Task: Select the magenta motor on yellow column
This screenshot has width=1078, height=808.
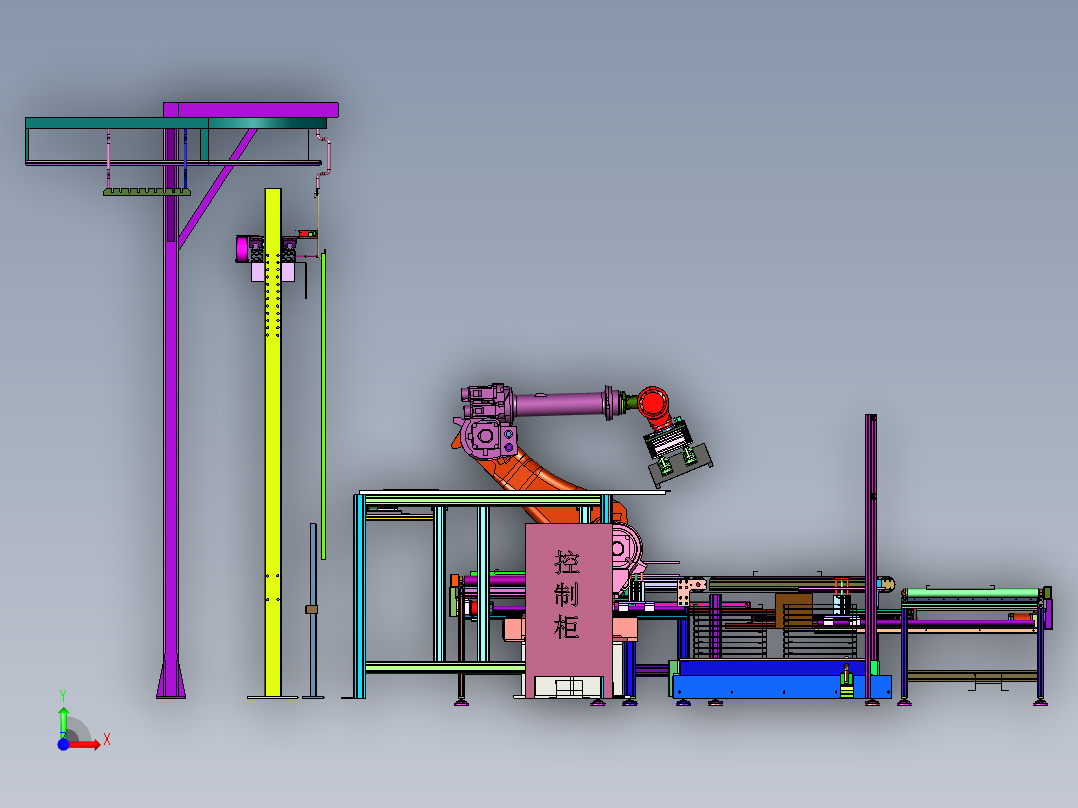Action: [242, 249]
